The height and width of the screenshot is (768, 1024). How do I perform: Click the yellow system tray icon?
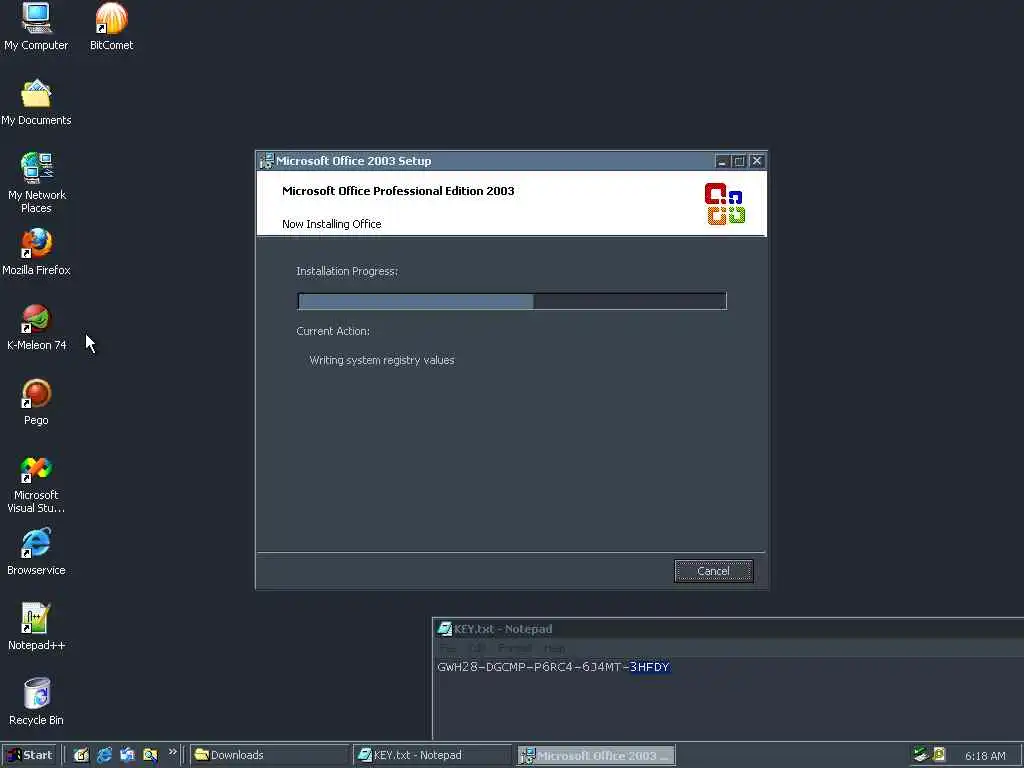point(938,754)
